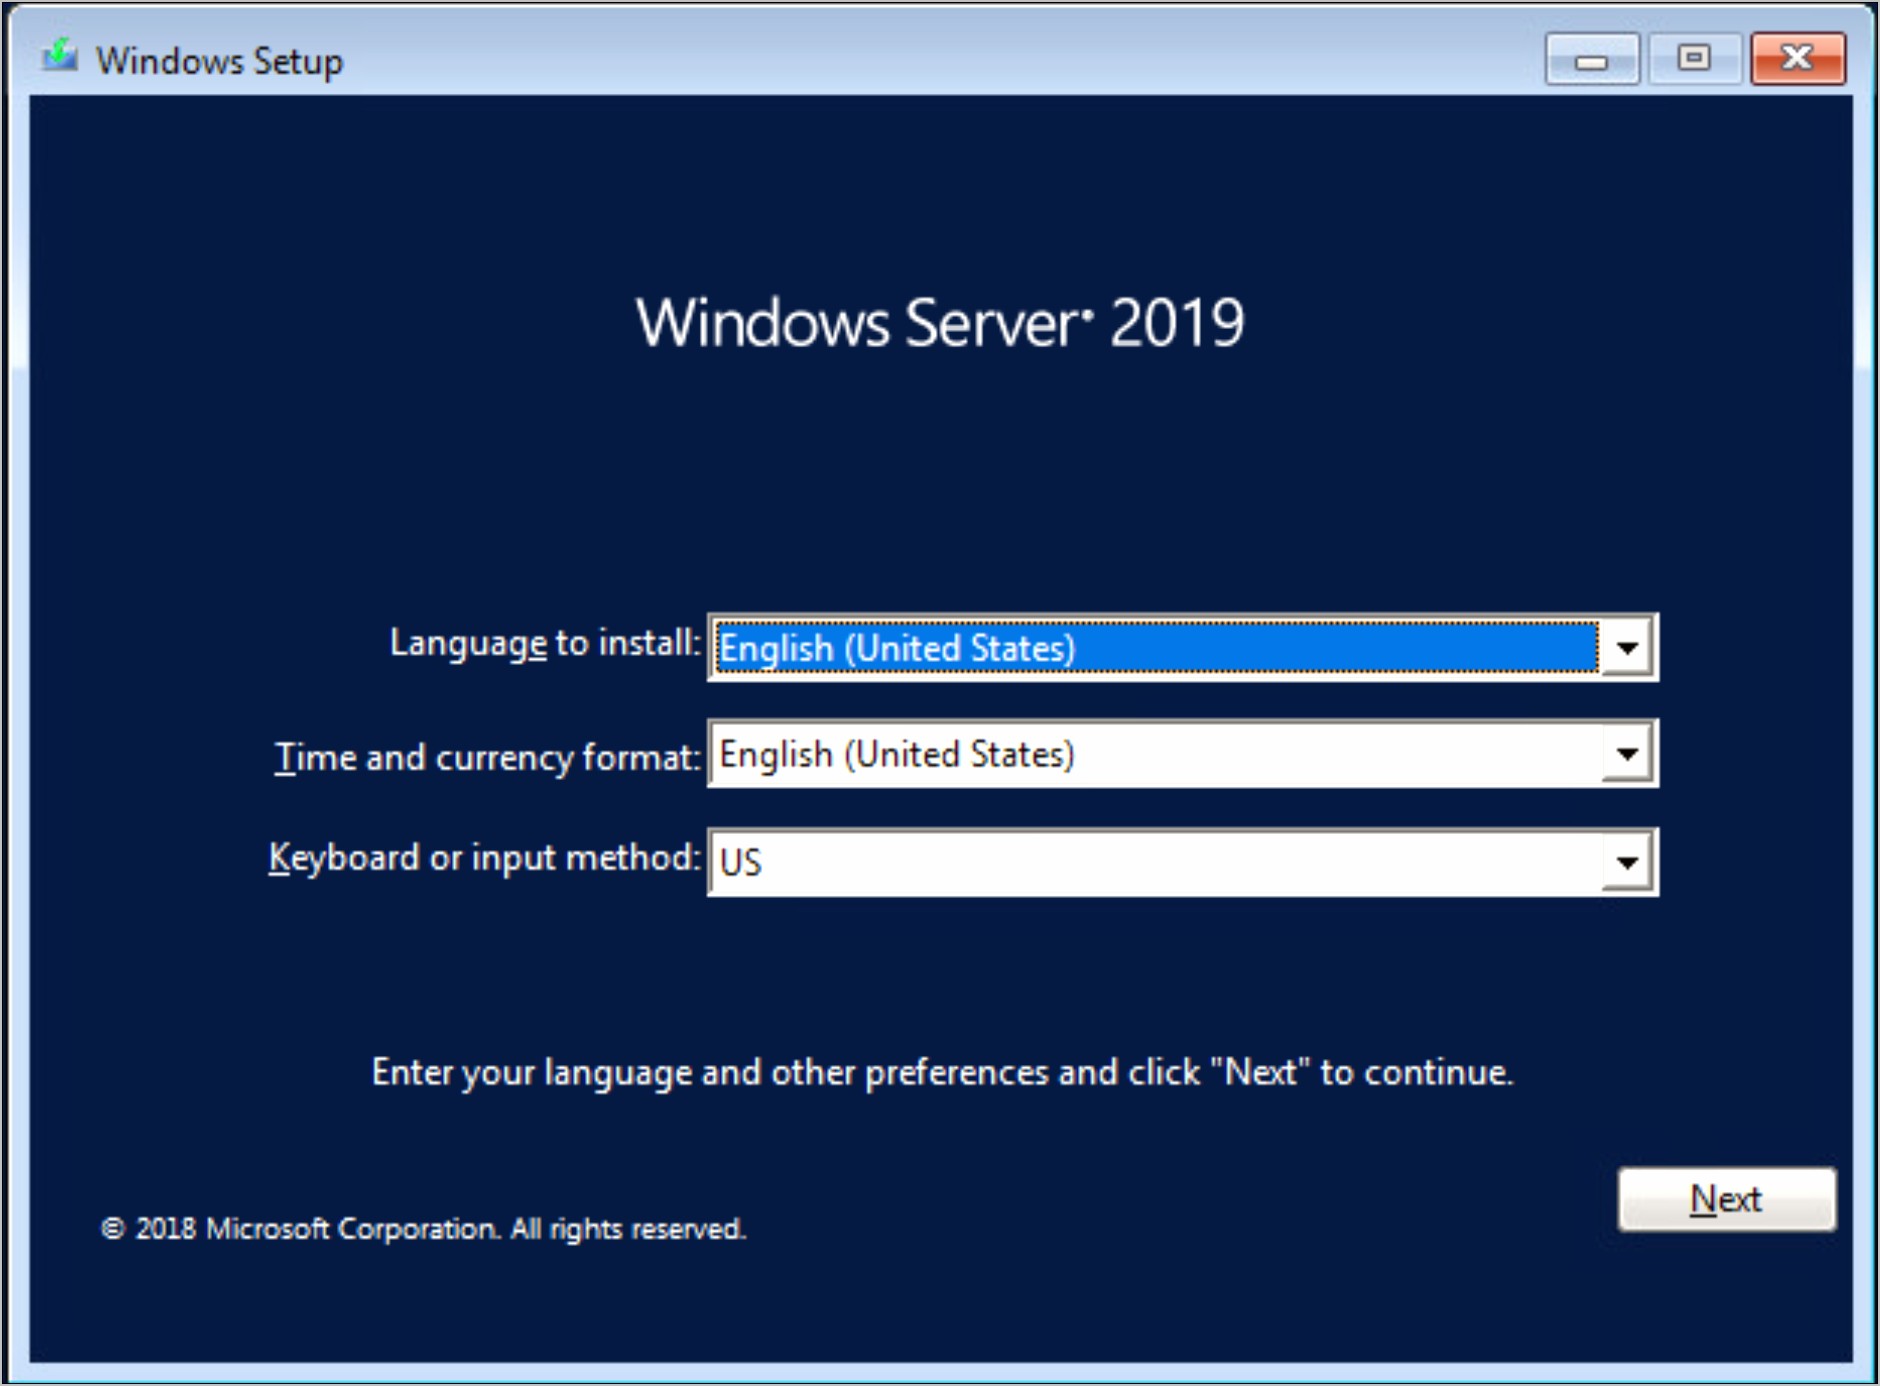Open the Language to install dropdown arrow
Image resolution: width=1880 pixels, height=1386 pixels.
pyautogui.click(x=1627, y=648)
